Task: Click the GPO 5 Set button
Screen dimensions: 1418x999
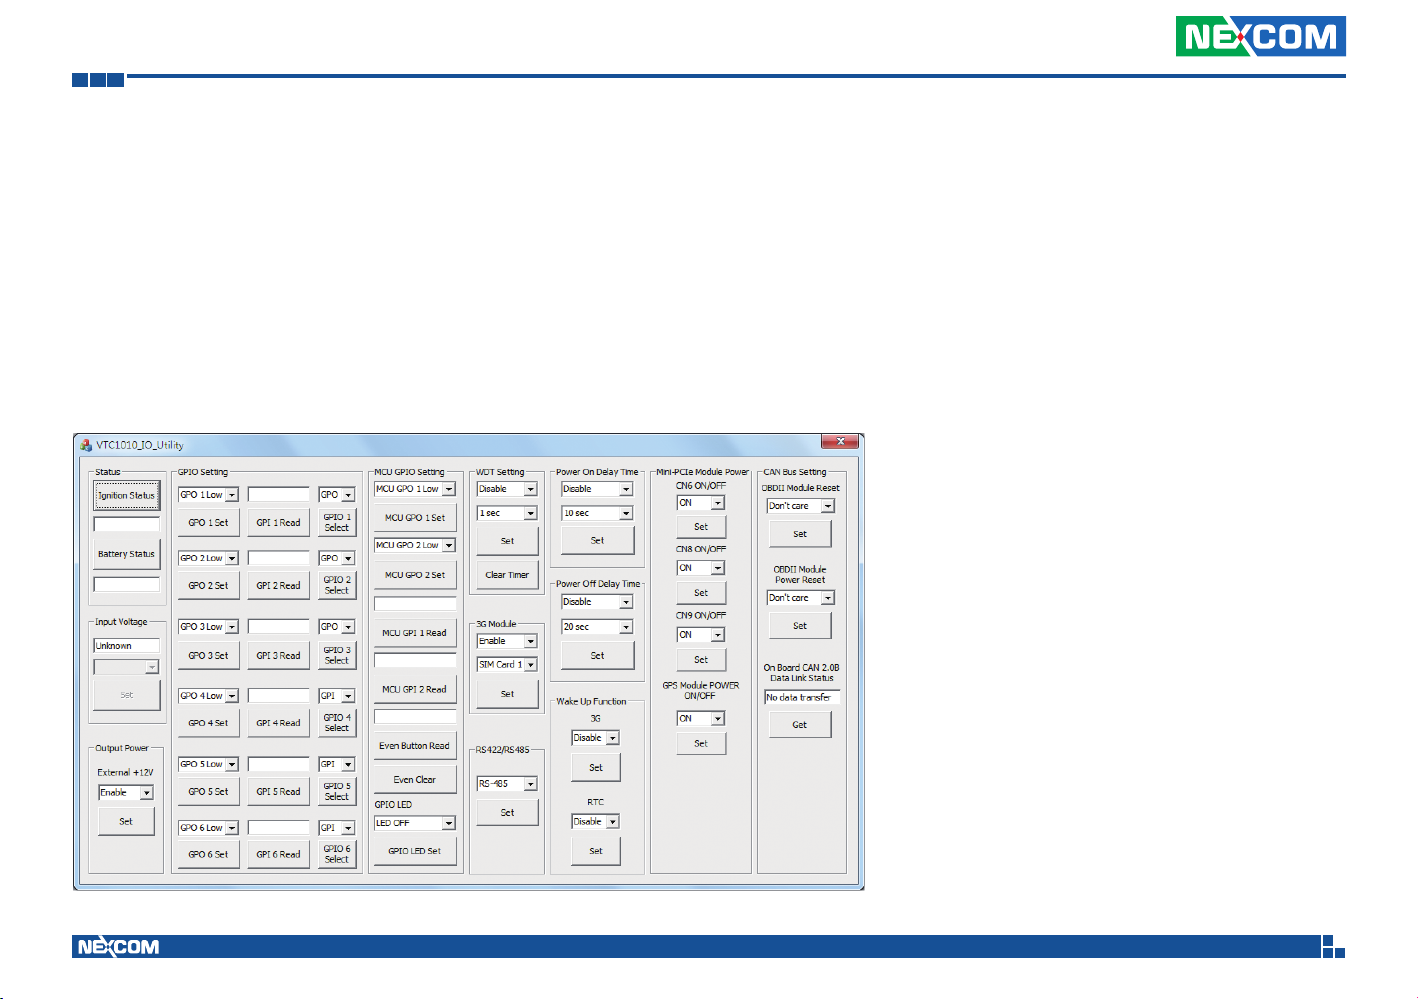Action: (208, 791)
